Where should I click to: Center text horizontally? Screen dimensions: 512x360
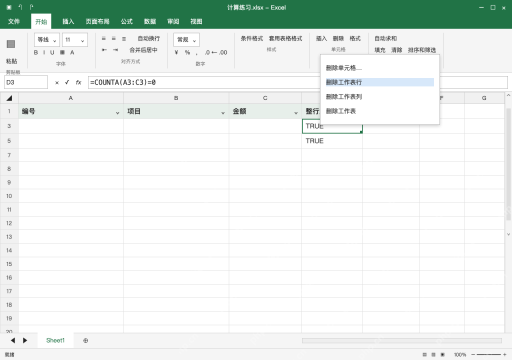[x=114, y=39]
